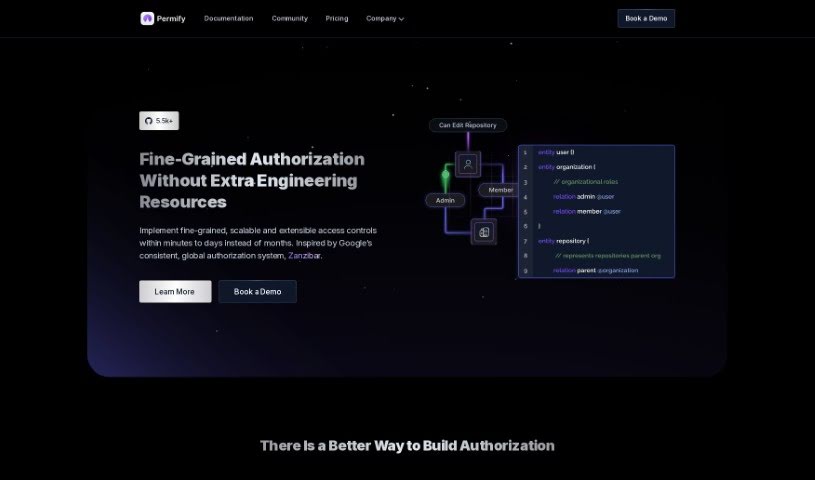Image resolution: width=815 pixels, height=480 pixels.
Task: Click 'There Is a Better Way' heading
Action: tap(407, 446)
